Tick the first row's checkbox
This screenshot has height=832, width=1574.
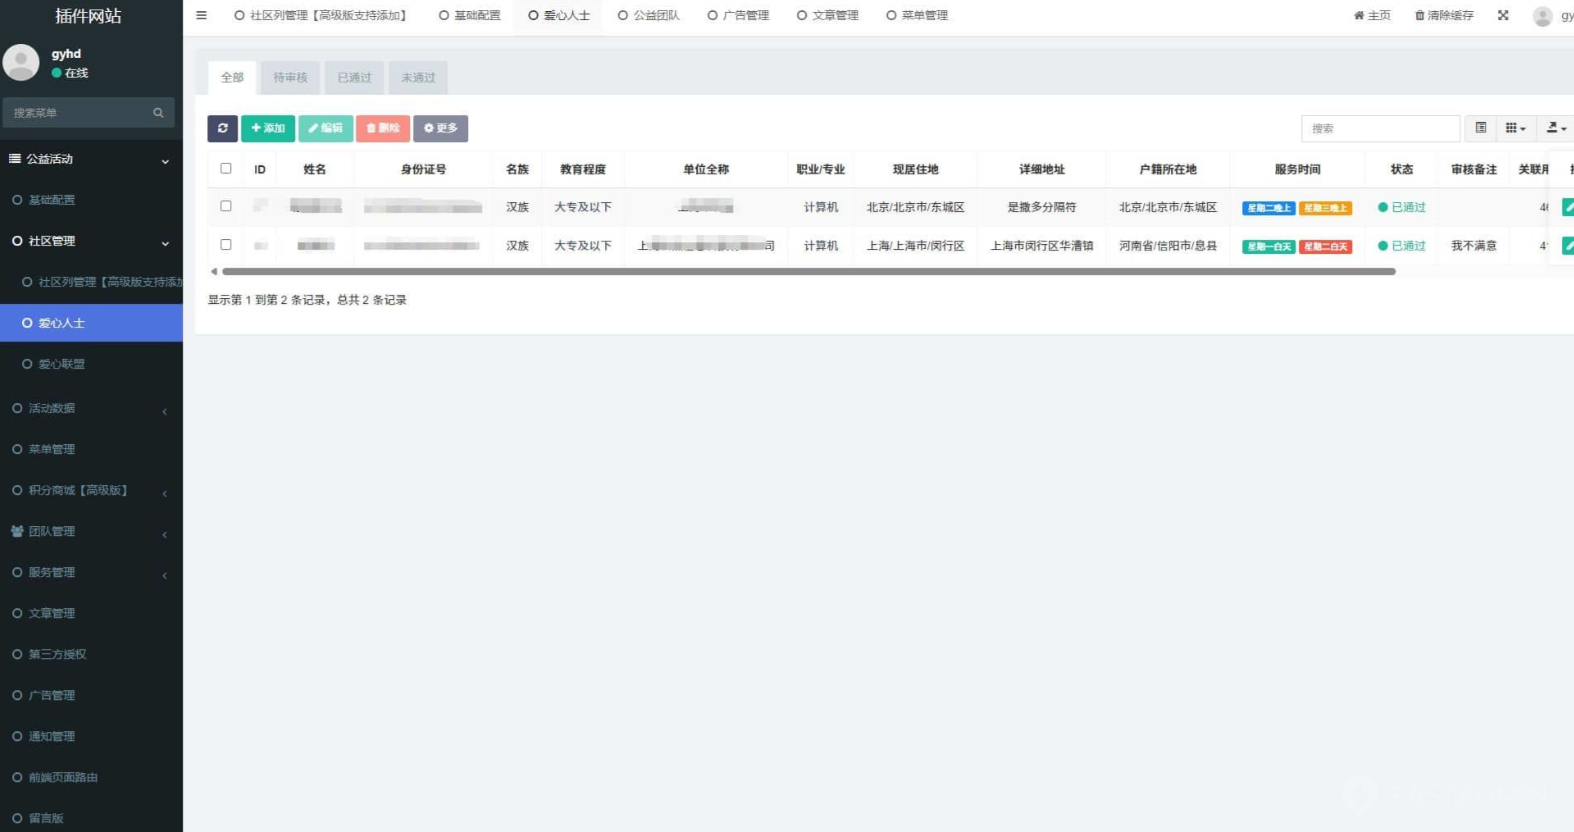(x=226, y=206)
